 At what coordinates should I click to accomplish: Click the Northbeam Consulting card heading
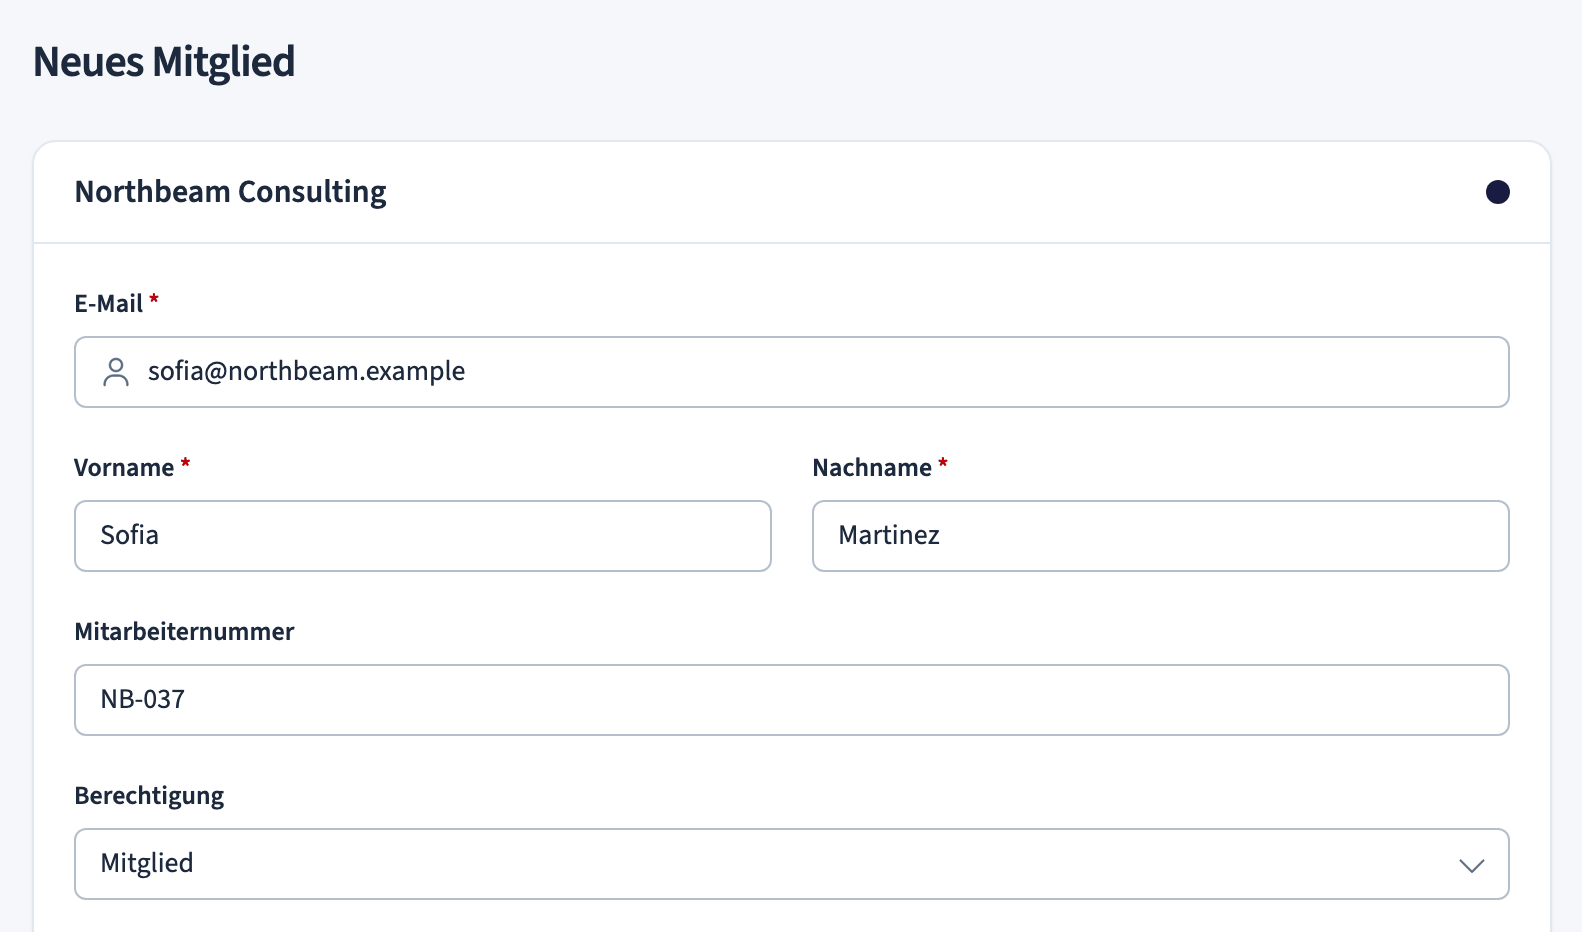tap(230, 192)
